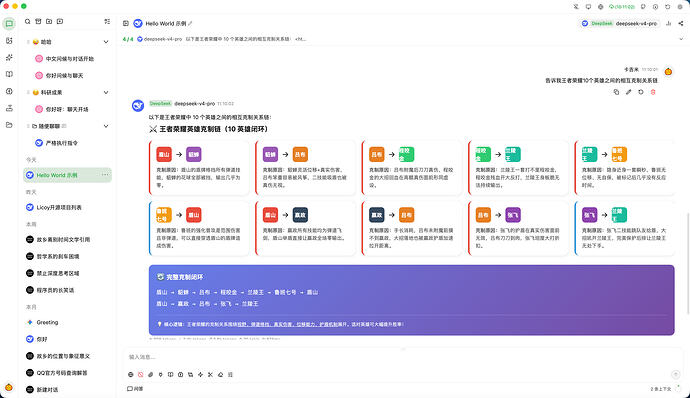Select the Hello World 示例 conversation
690x398 pixels.
coord(67,175)
